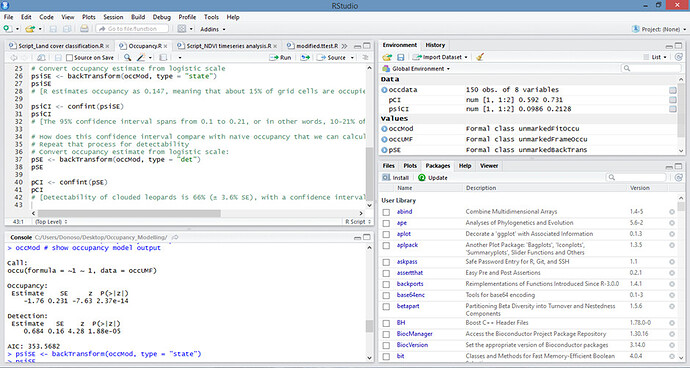The width and height of the screenshot is (690, 368).
Task: Click the Print icon in main toolbar
Action: (84, 29)
